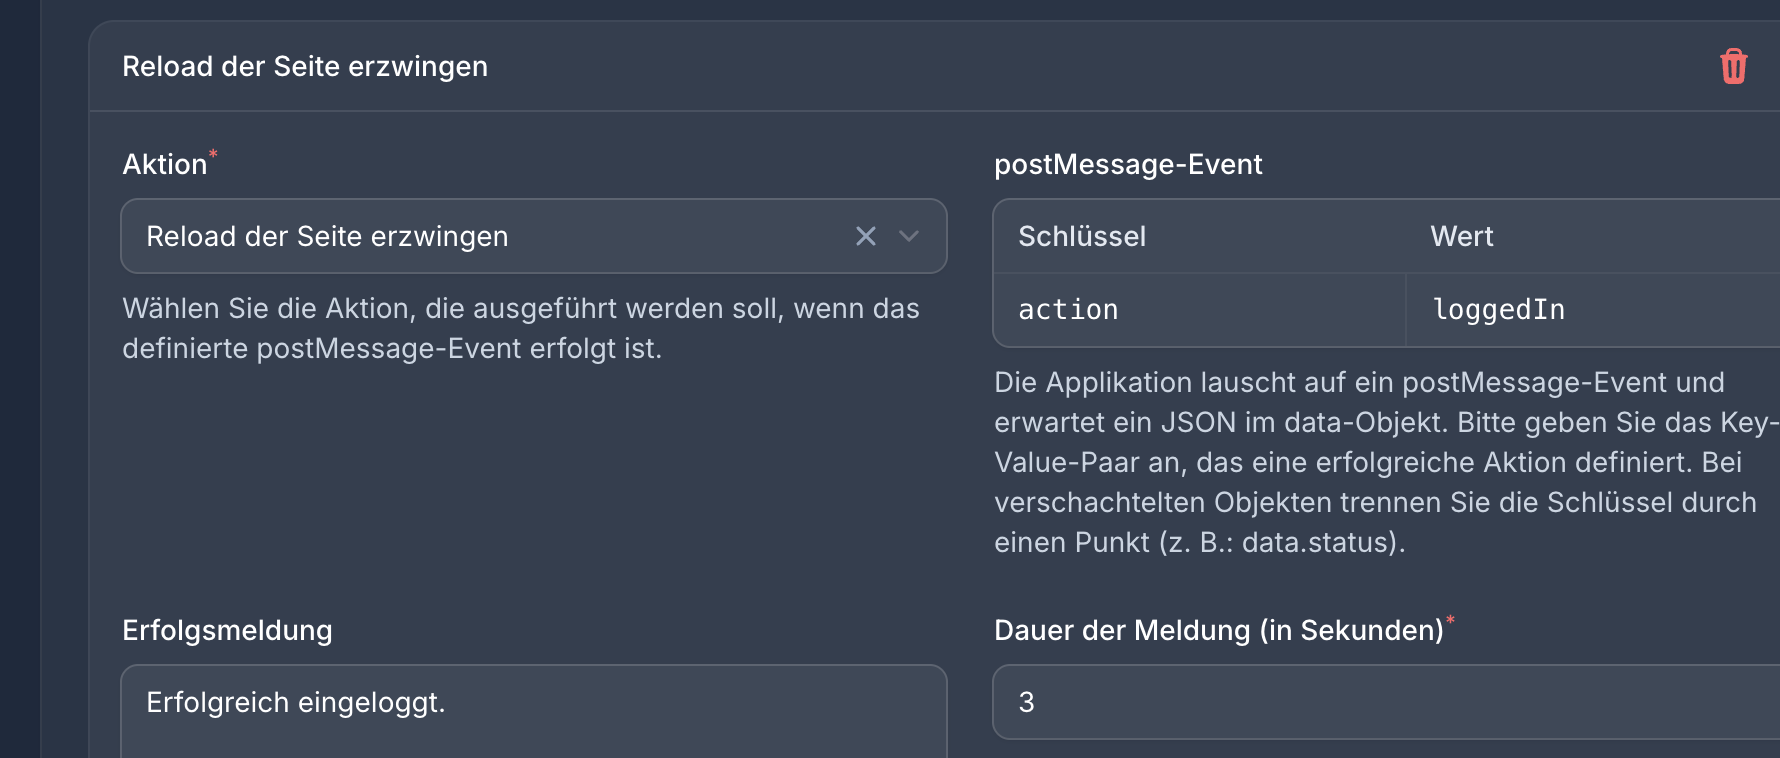Click the text "Erfolgreich eingeloggt."
The width and height of the screenshot is (1780, 758).
(295, 703)
